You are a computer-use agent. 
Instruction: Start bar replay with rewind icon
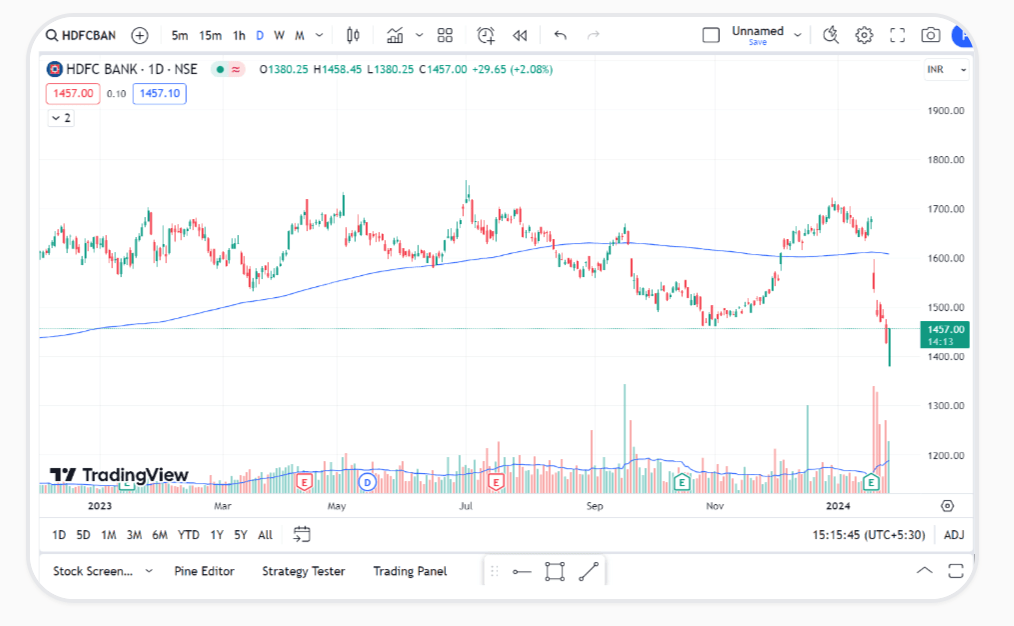pyautogui.click(x=520, y=35)
